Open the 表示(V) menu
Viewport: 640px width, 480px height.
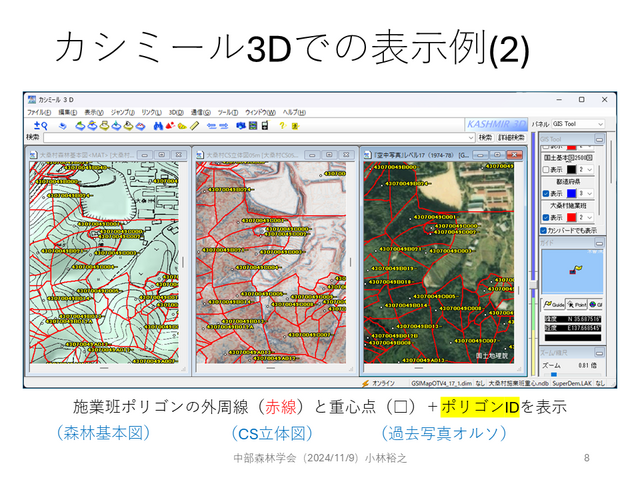click(94, 112)
